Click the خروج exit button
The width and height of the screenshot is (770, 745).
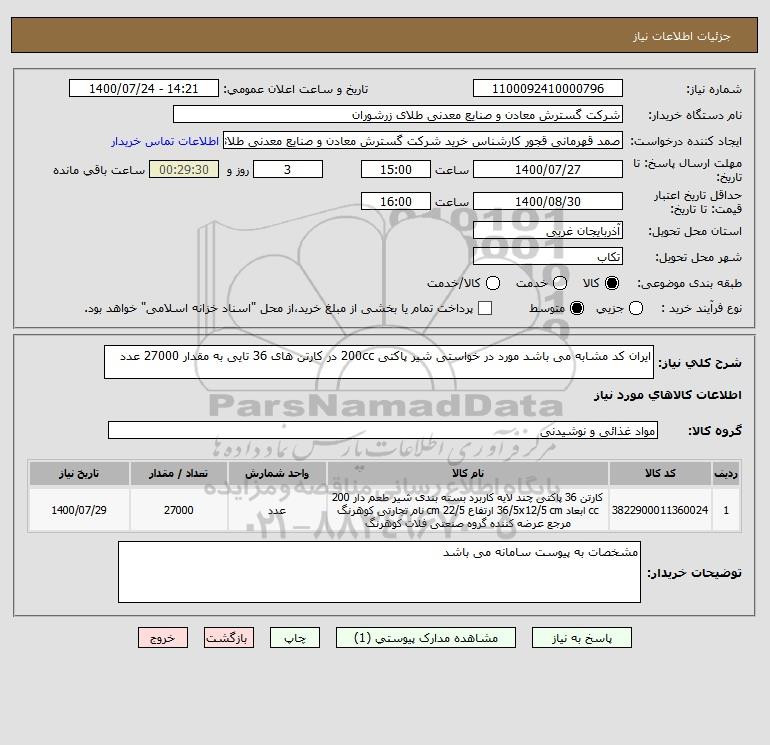click(x=163, y=638)
